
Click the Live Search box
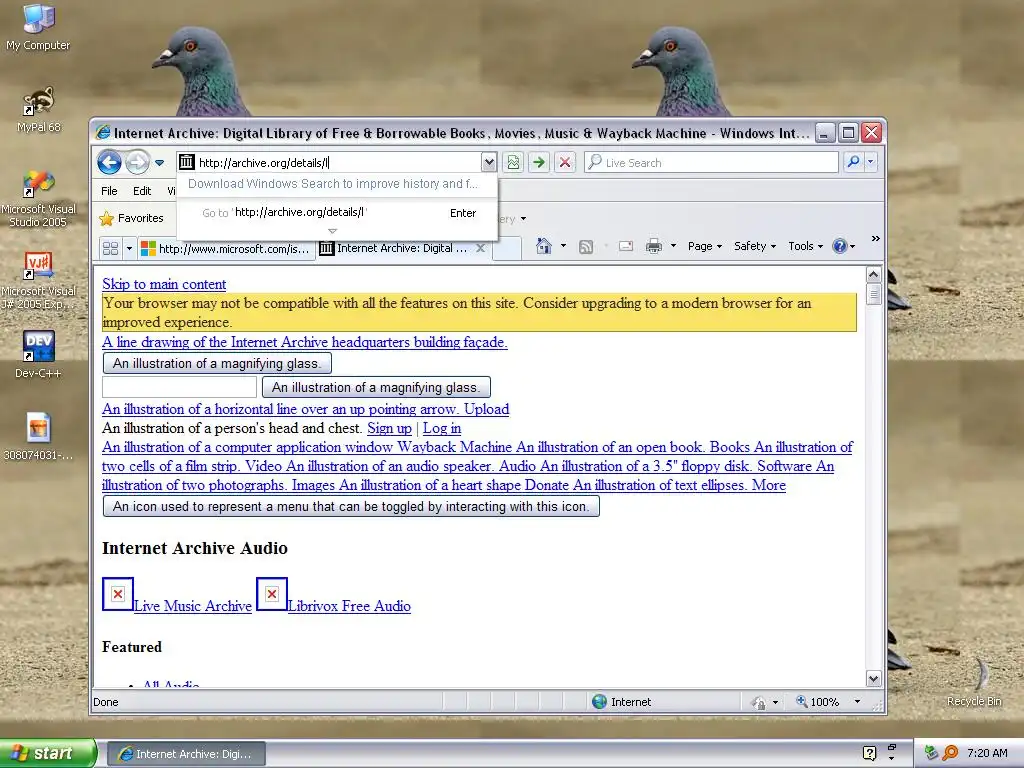coord(712,162)
